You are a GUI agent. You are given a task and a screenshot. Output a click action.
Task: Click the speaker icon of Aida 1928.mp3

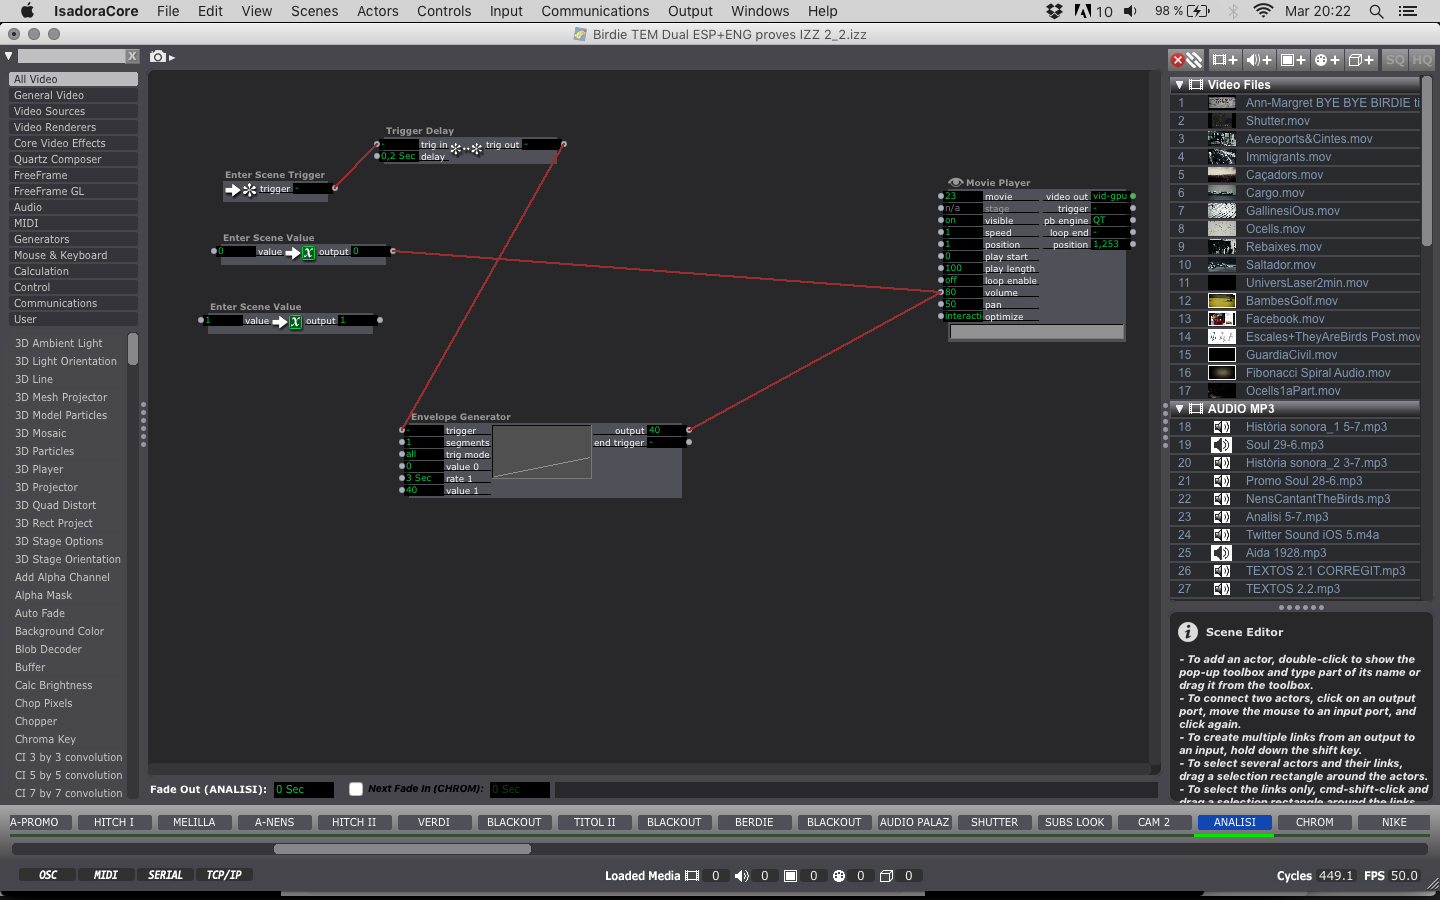pyautogui.click(x=1221, y=553)
